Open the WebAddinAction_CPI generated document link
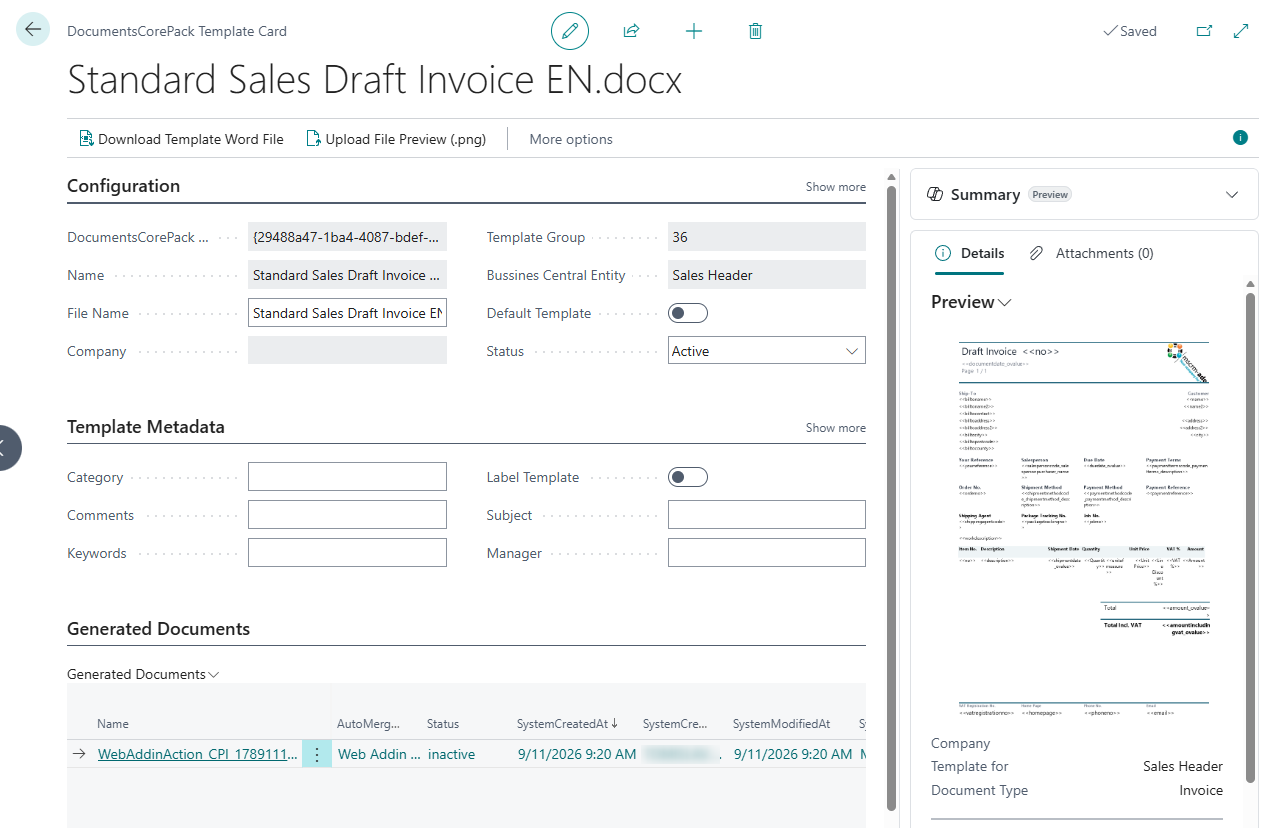Screen dimensions: 1278x828 [x=199, y=755]
